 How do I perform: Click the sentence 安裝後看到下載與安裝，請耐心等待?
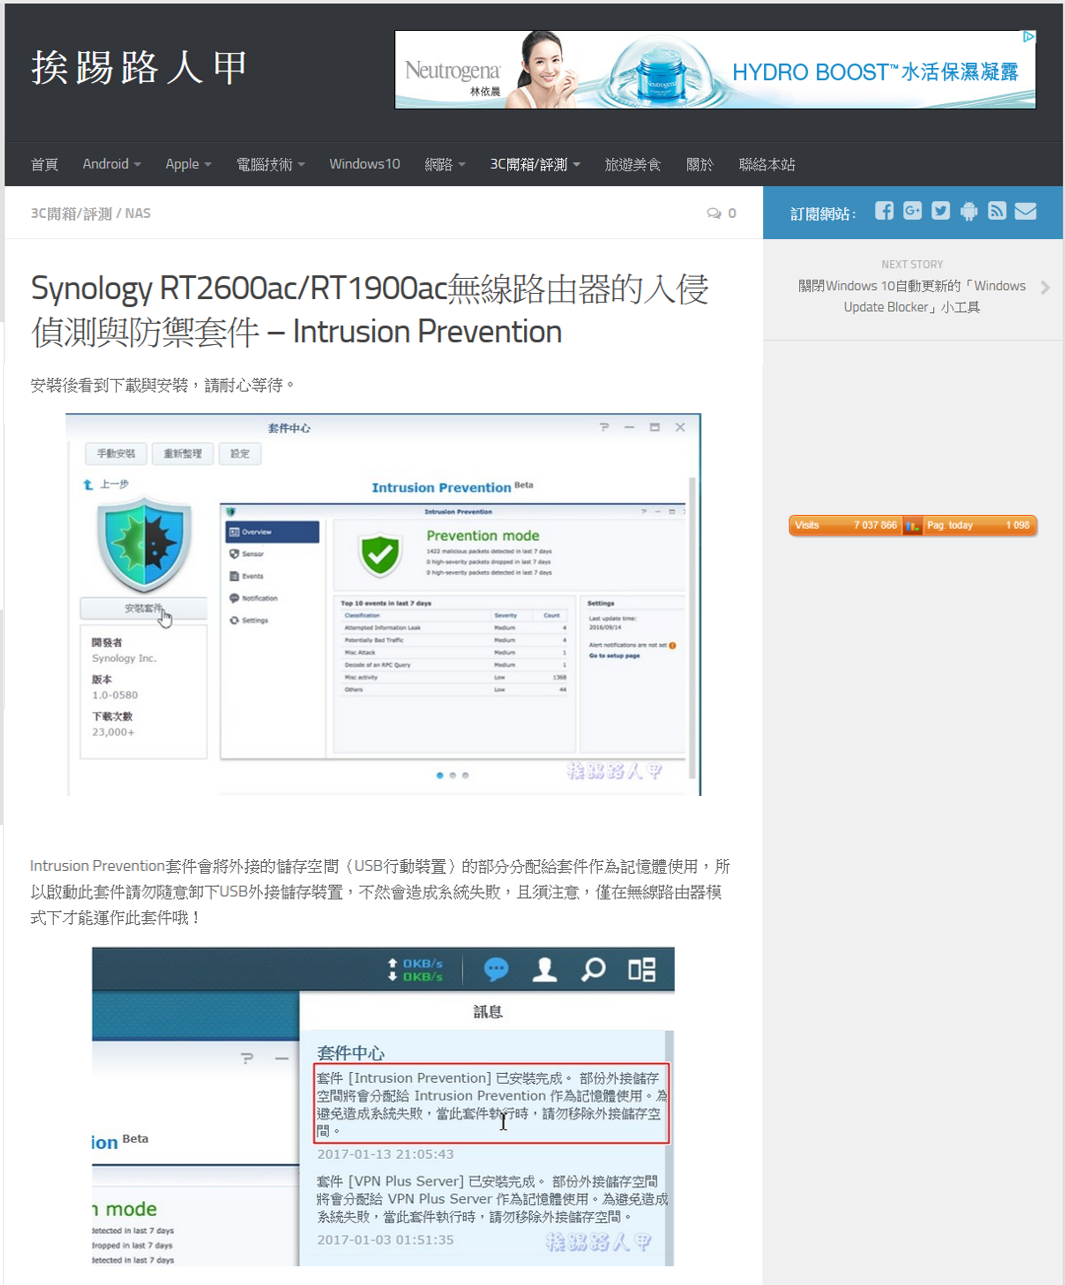[x=163, y=385]
